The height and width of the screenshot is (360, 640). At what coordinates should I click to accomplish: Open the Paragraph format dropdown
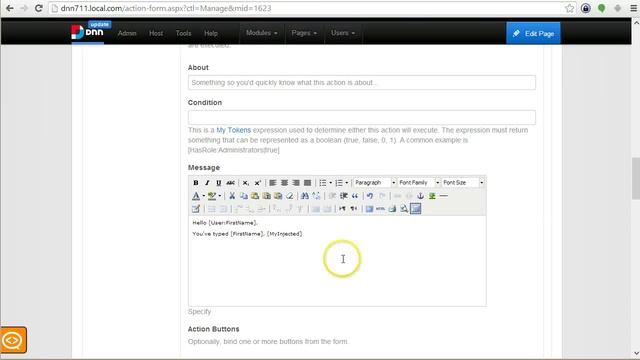pyautogui.click(x=374, y=183)
